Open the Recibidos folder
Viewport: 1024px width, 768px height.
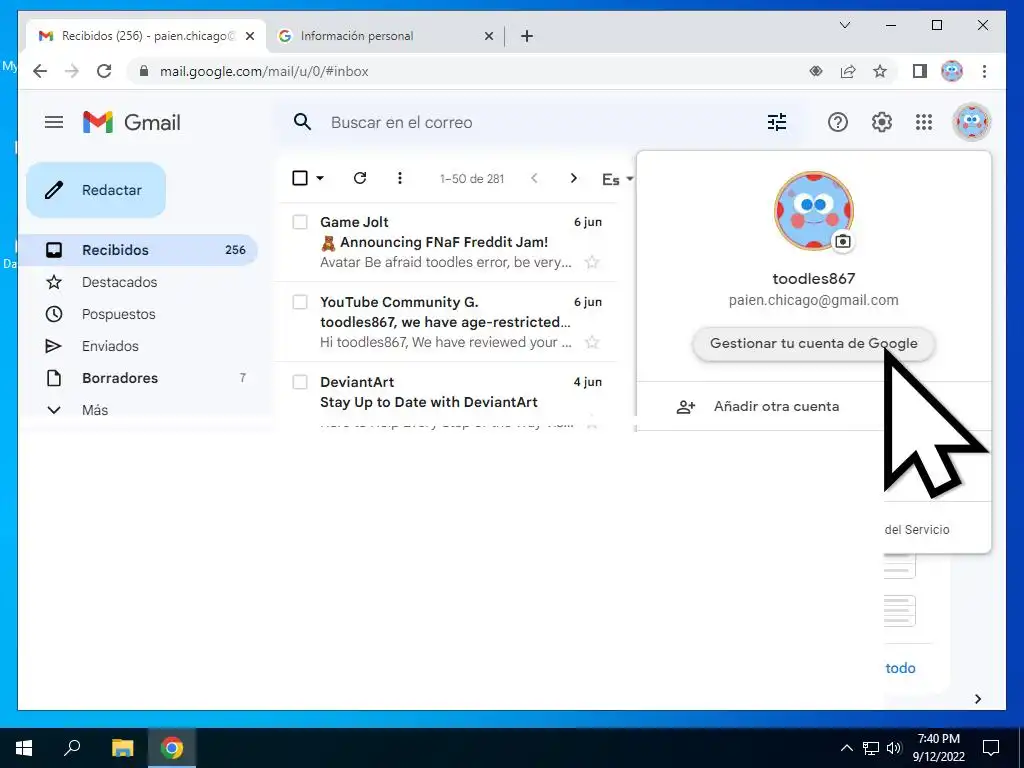pos(138,250)
